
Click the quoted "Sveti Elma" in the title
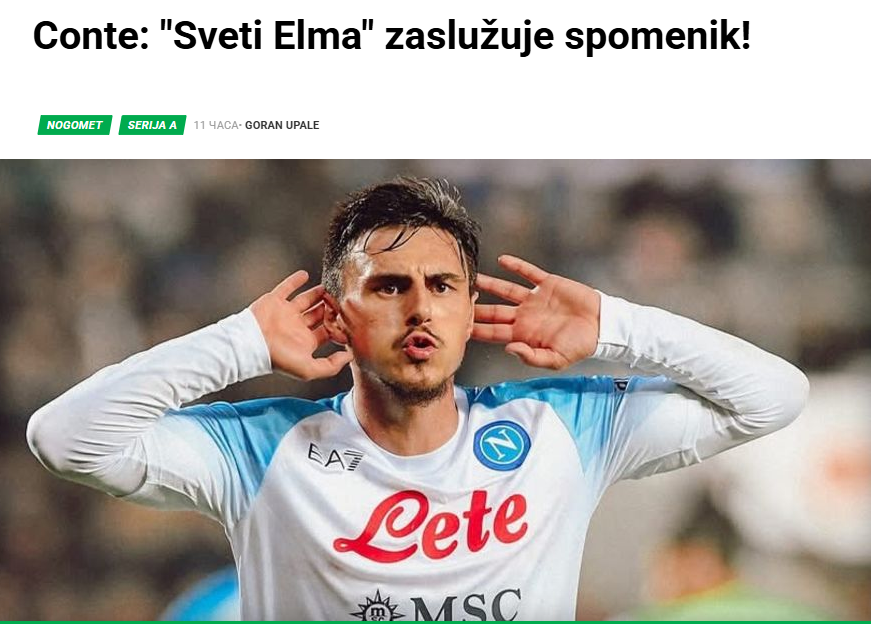click(x=265, y=36)
